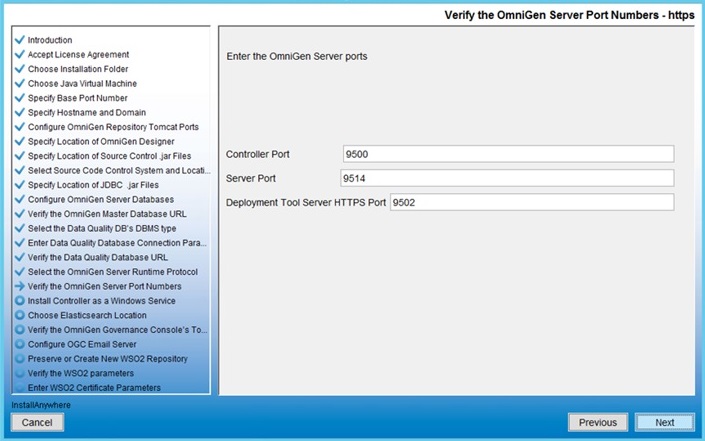
Task: Click arrow icon beside Verify OmniGen Server Port Numbers
Action: point(20,286)
